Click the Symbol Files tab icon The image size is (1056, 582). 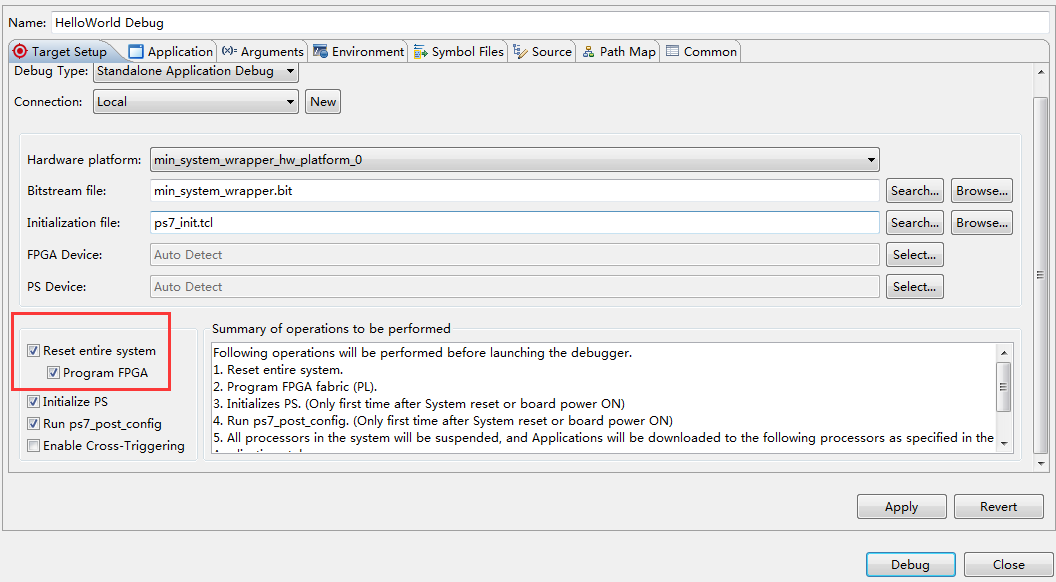pos(421,51)
